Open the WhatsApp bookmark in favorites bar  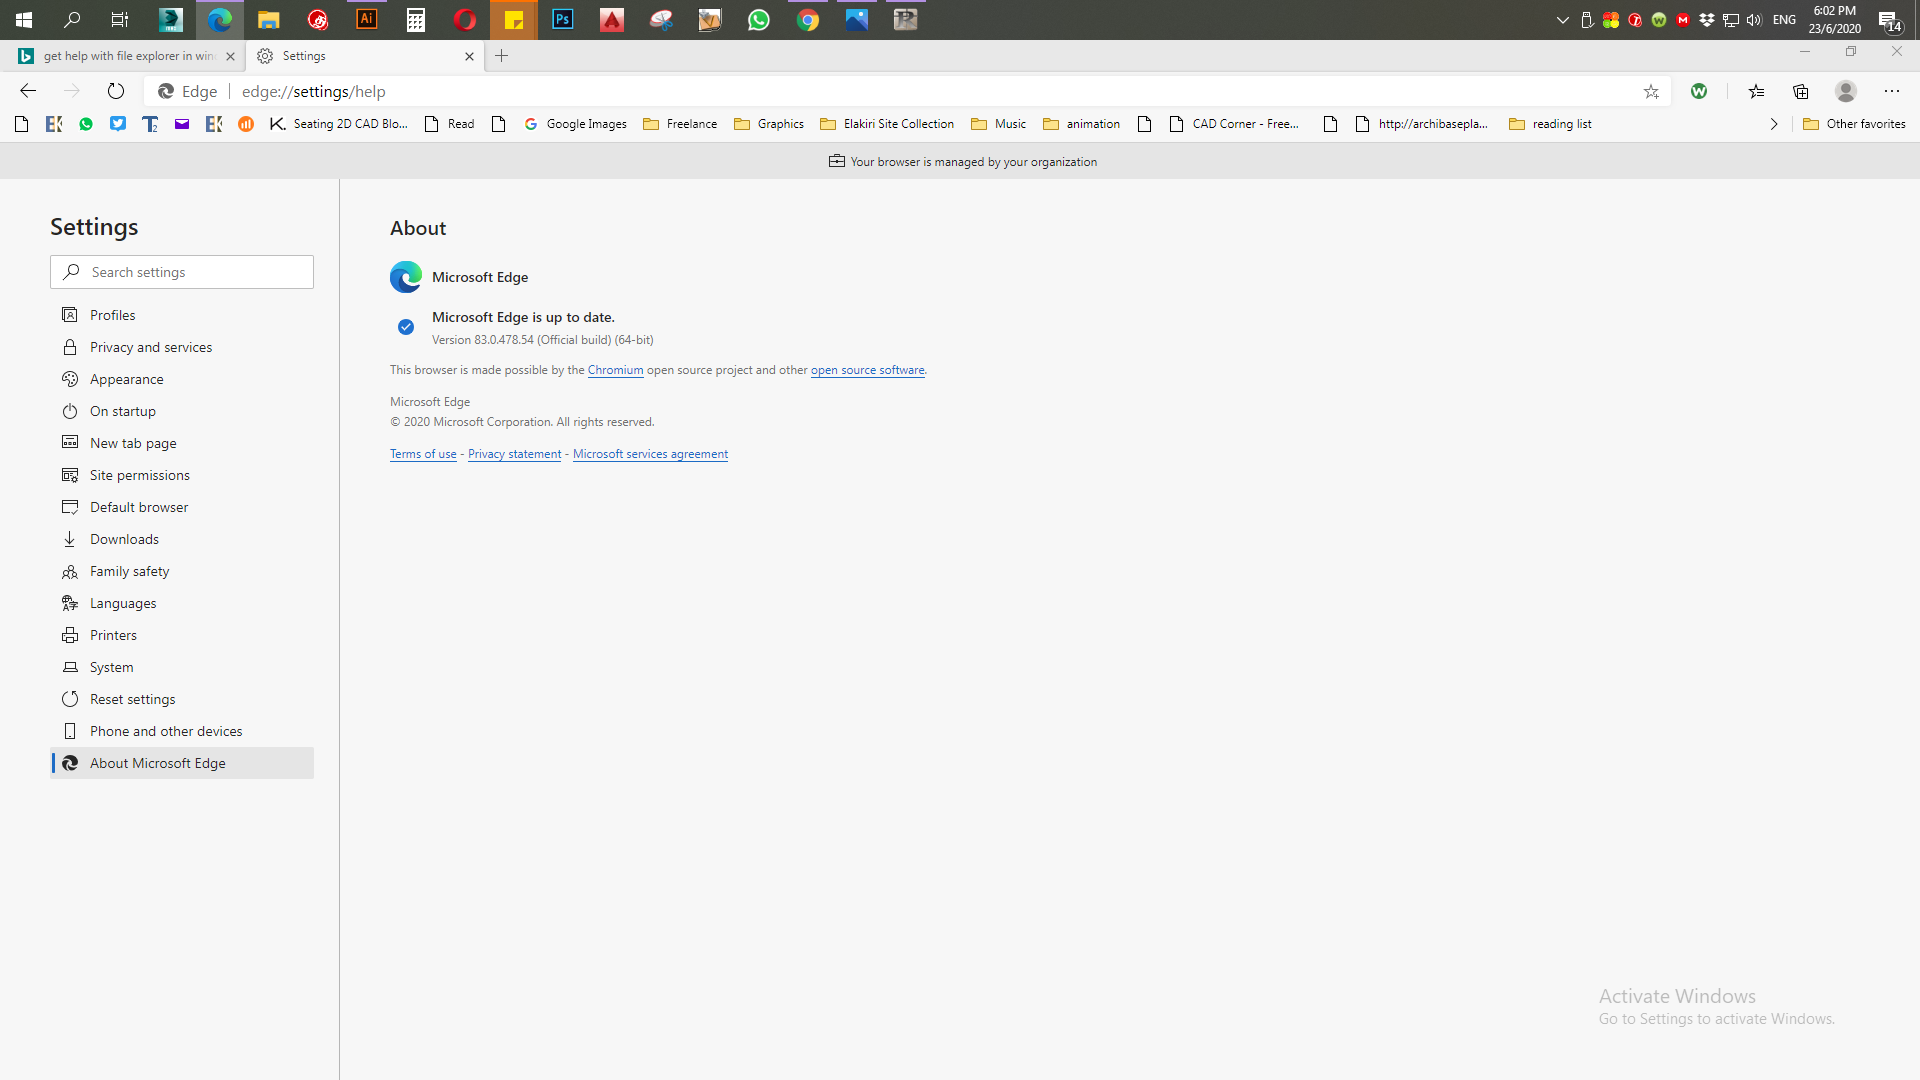point(86,124)
